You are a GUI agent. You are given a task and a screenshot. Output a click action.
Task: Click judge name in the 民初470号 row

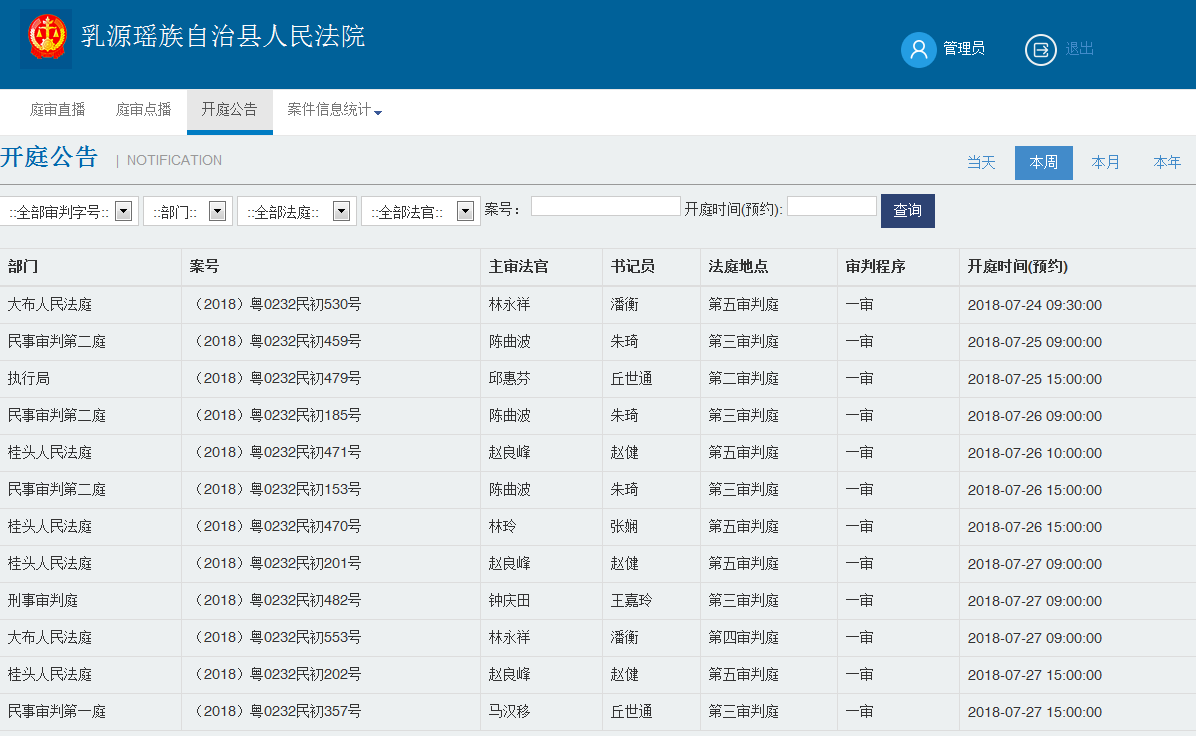(x=503, y=526)
